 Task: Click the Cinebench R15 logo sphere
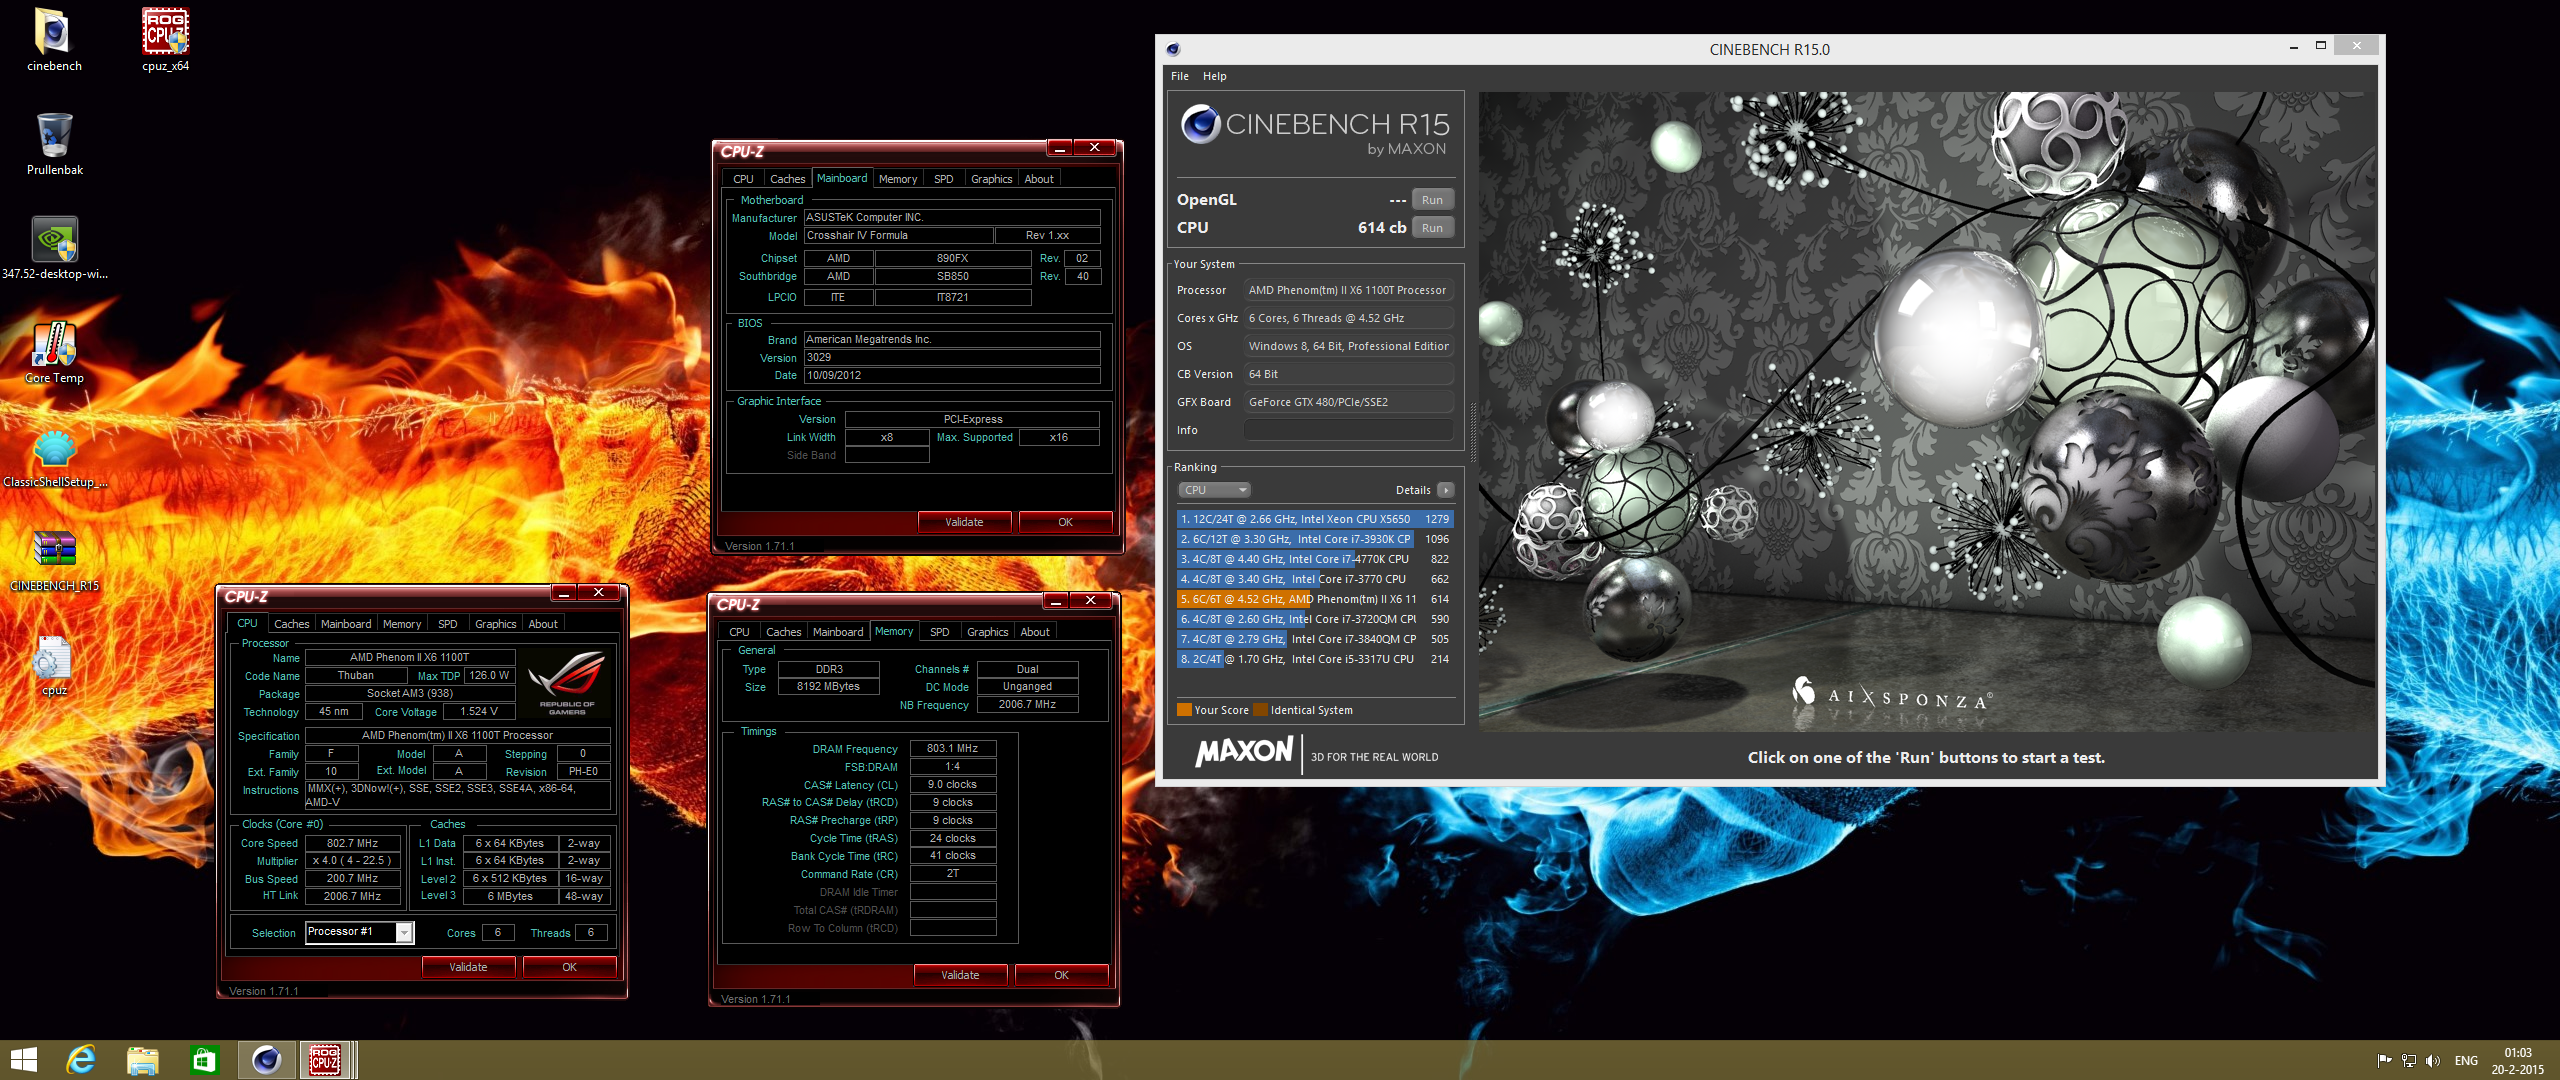coord(1200,125)
